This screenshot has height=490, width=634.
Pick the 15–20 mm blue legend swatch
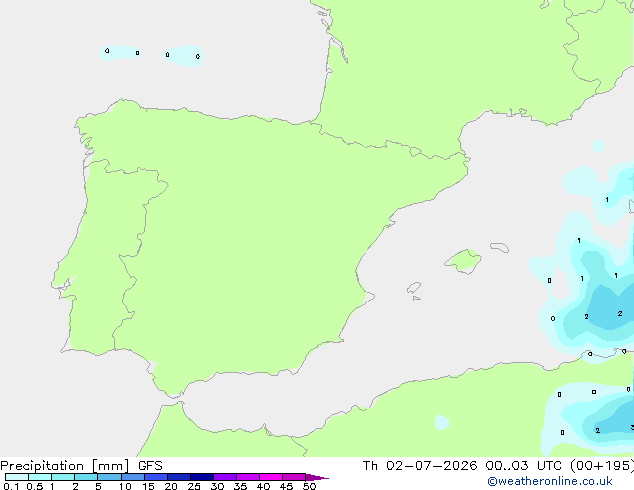[156, 477]
